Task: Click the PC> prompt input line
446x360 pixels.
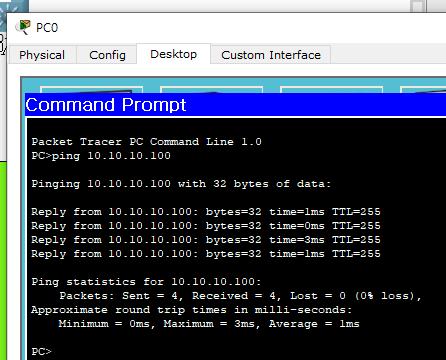Action: click(41, 352)
